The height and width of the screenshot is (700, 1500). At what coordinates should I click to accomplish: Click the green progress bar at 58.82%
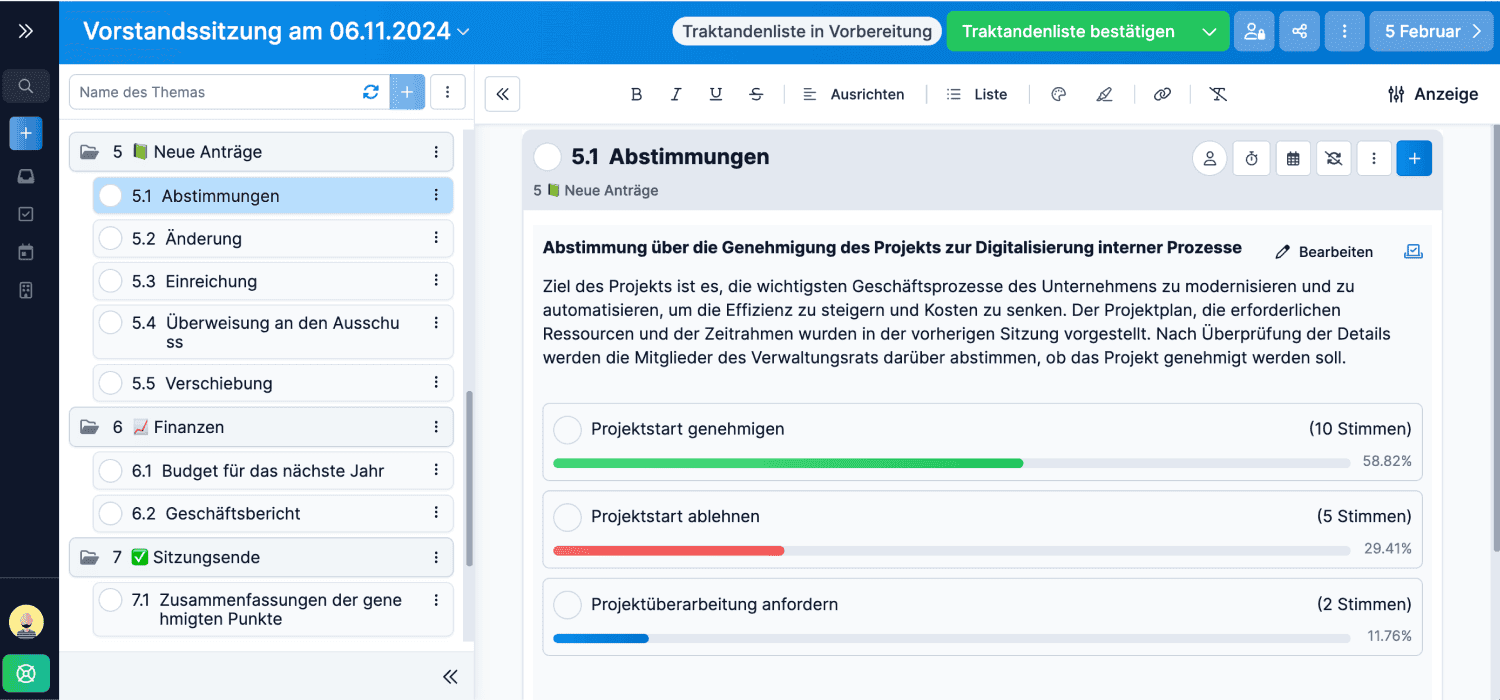790,463
